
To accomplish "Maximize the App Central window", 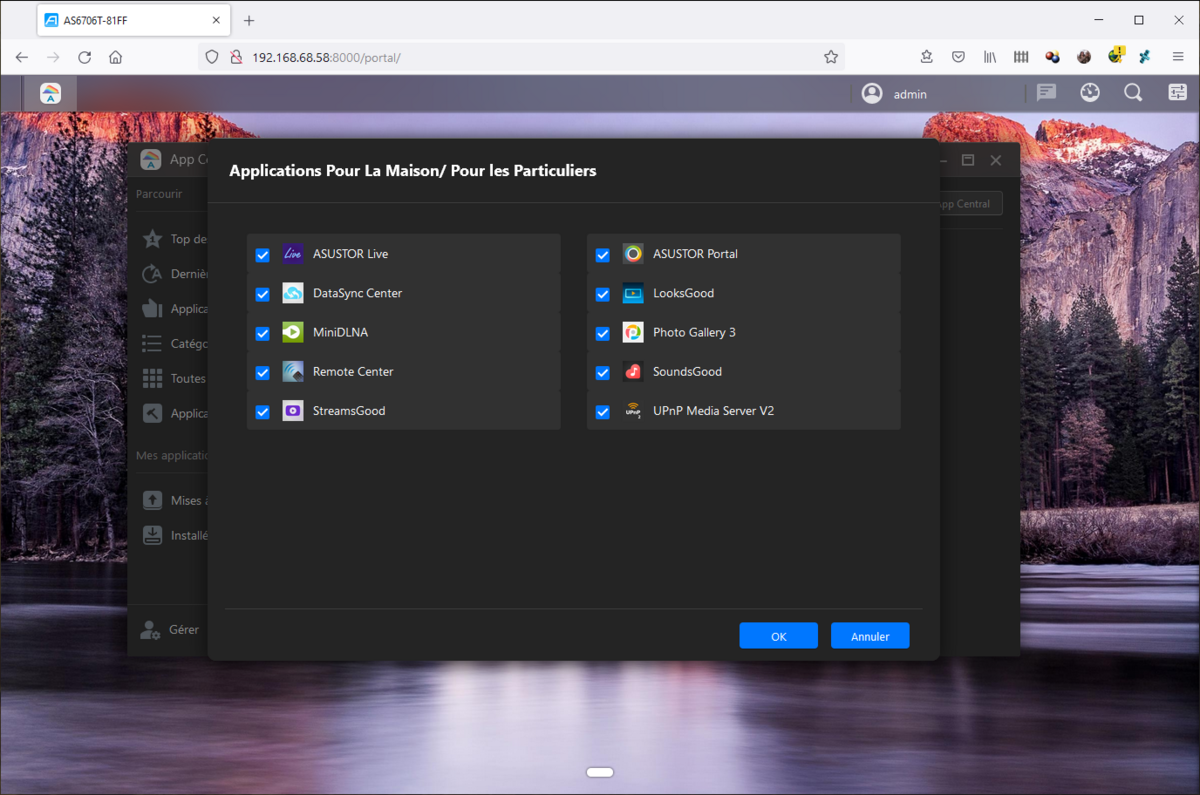I will [968, 160].
